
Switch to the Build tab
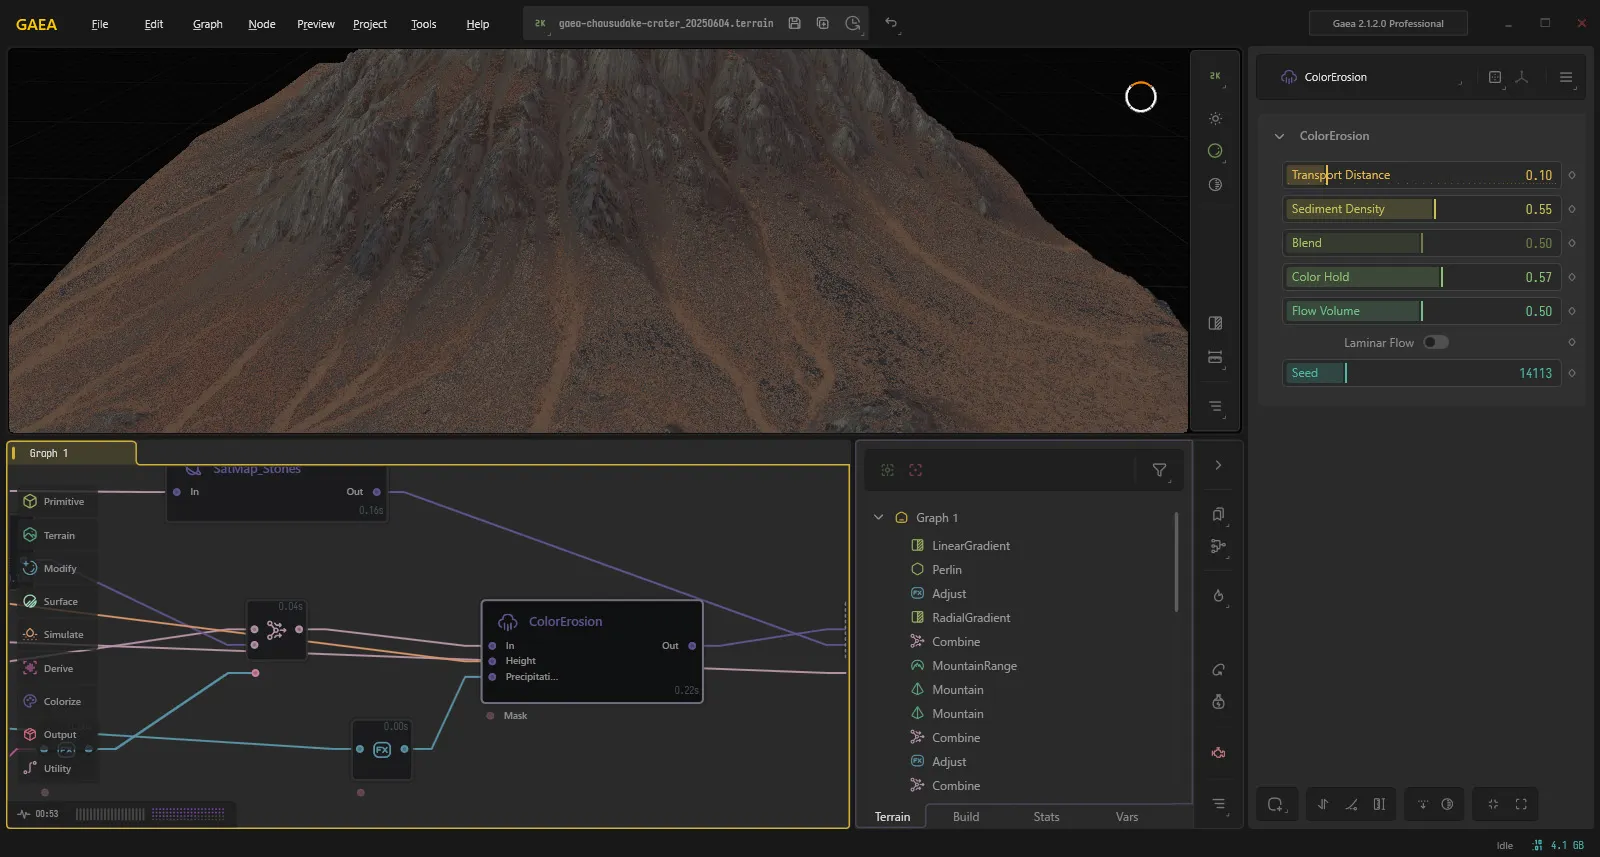pyautogui.click(x=966, y=816)
